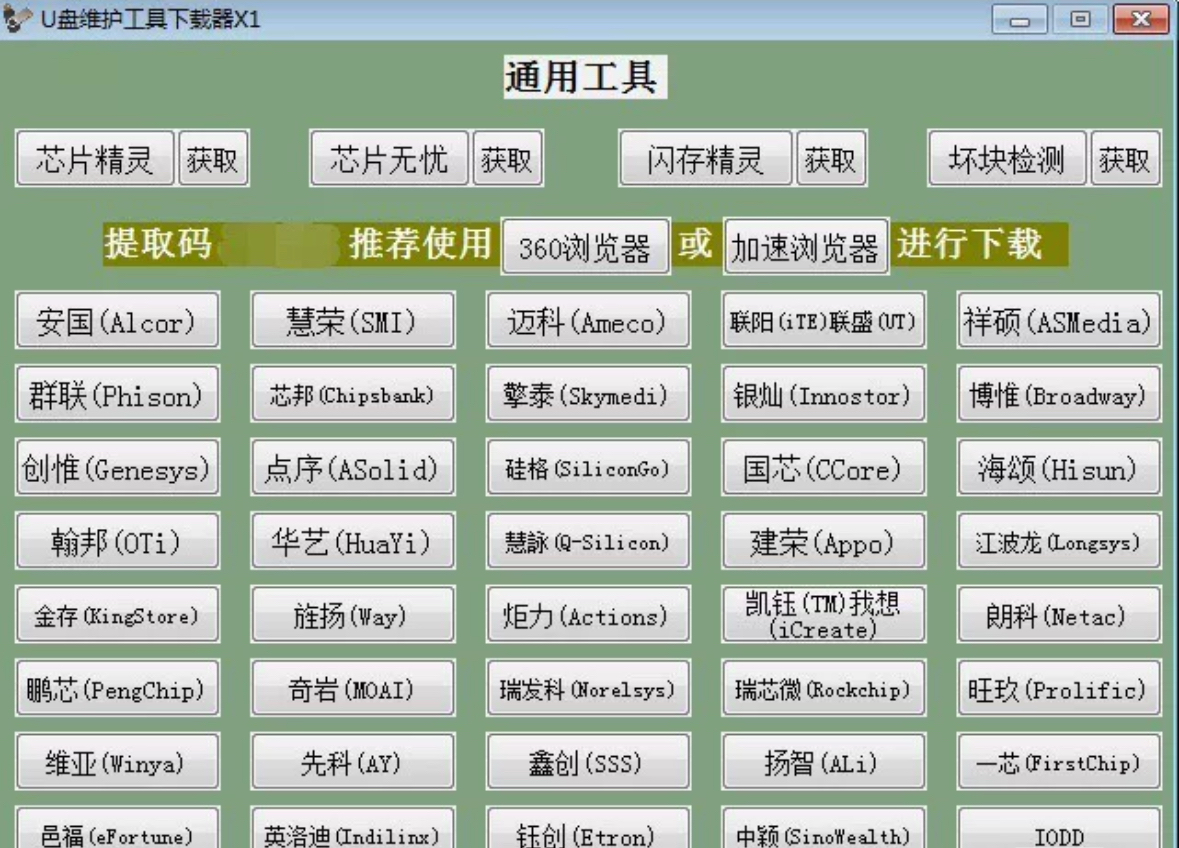
Task: Click 获取 next to 坏块检测
Action: click(1125, 159)
